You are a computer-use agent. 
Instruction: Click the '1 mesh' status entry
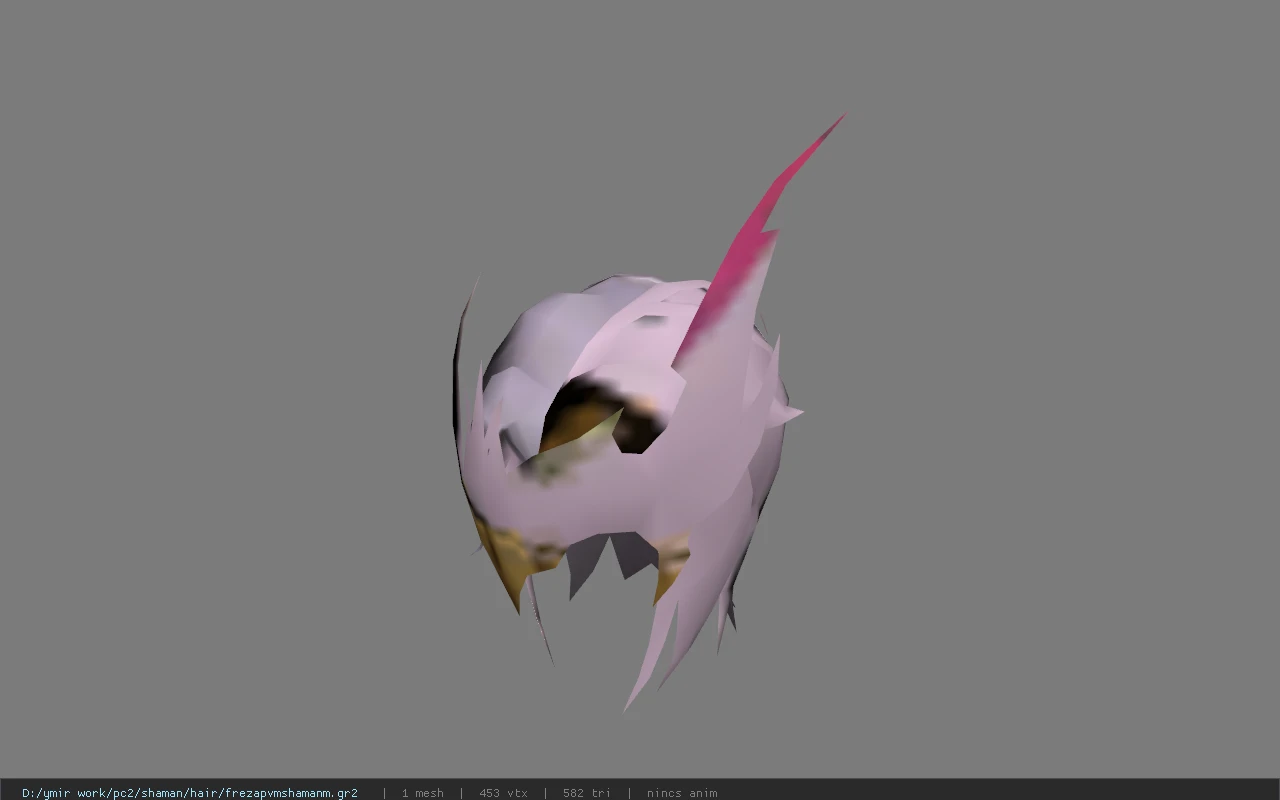[x=422, y=793]
